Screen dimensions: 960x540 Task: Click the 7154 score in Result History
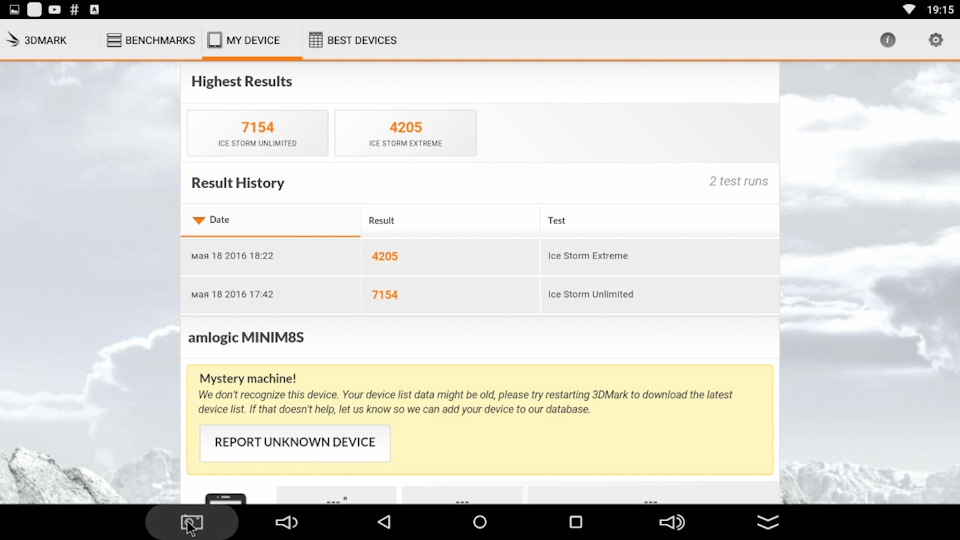(x=384, y=294)
